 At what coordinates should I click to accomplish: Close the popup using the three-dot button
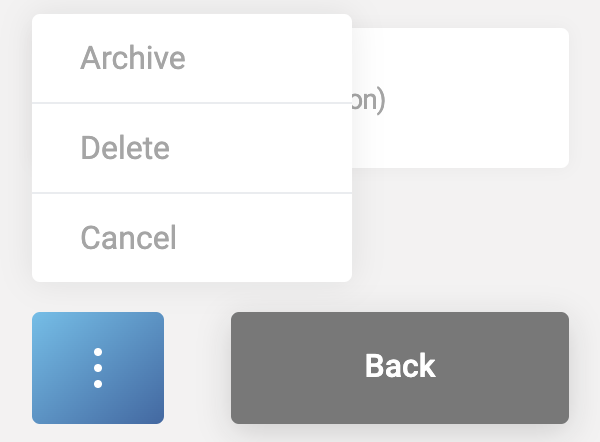pos(98,368)
